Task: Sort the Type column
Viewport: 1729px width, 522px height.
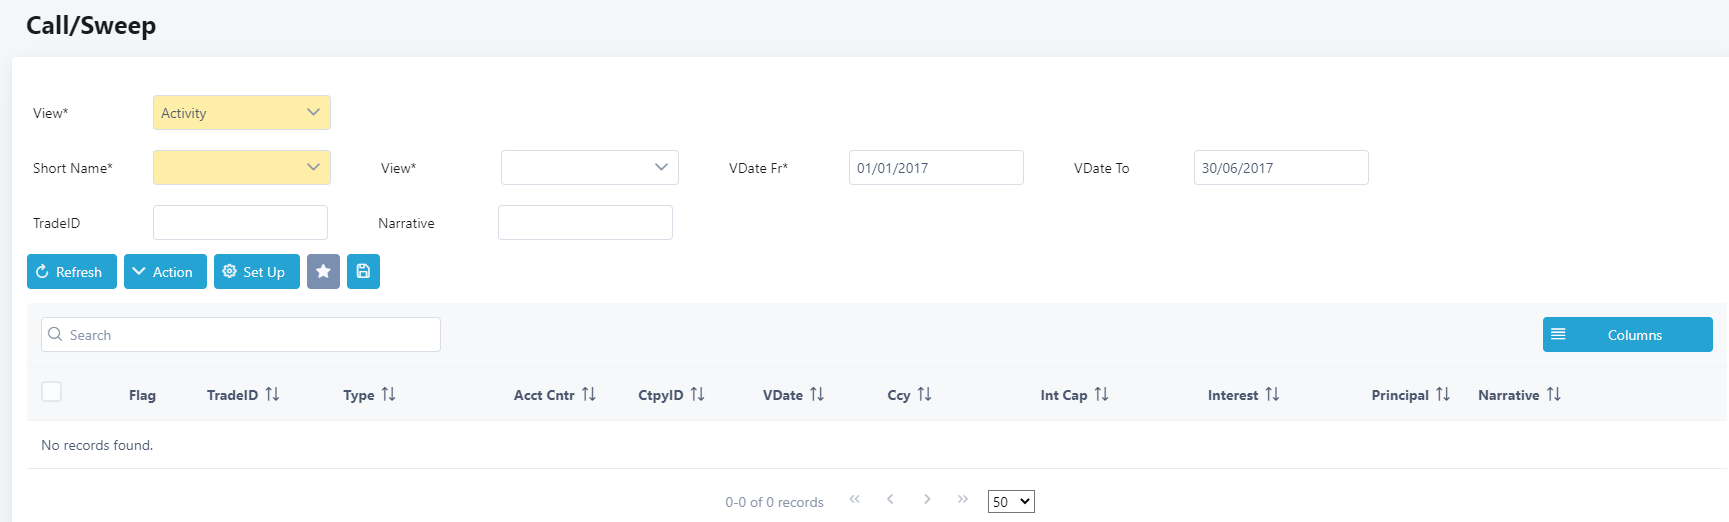Action: click(388, 395)
